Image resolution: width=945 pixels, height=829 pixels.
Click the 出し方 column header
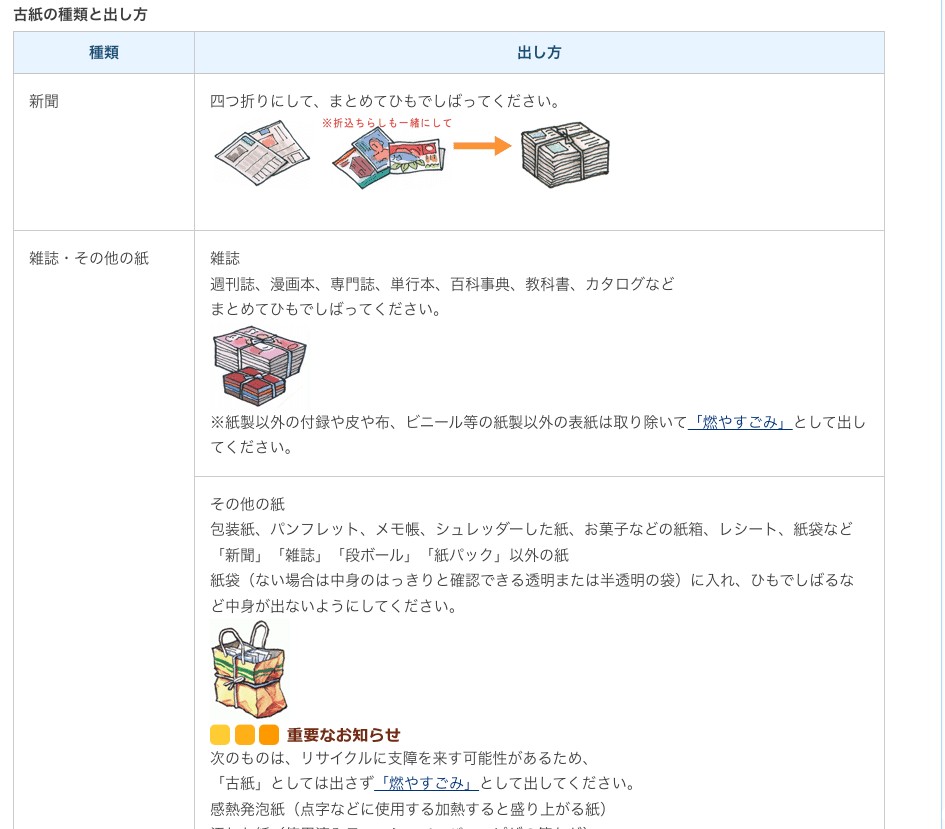539,52
